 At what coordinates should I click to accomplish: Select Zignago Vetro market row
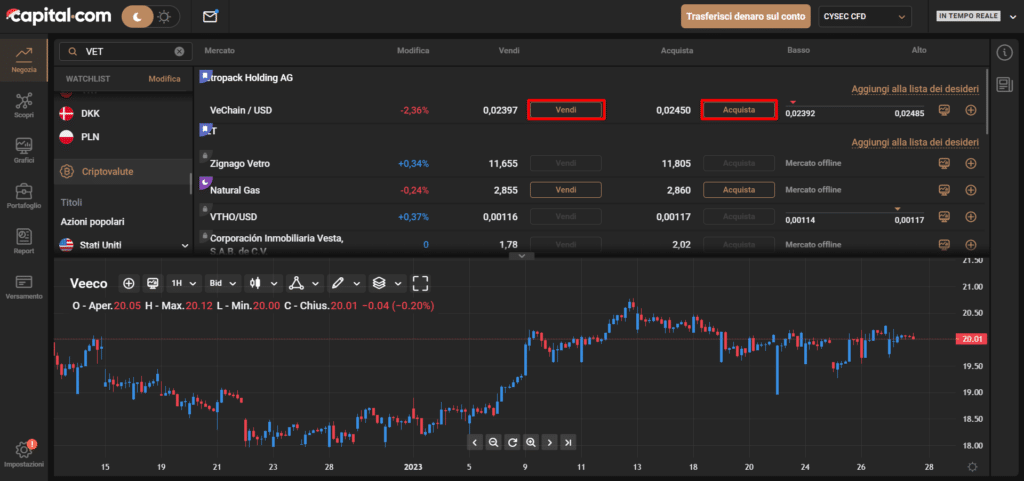(590, 163)
